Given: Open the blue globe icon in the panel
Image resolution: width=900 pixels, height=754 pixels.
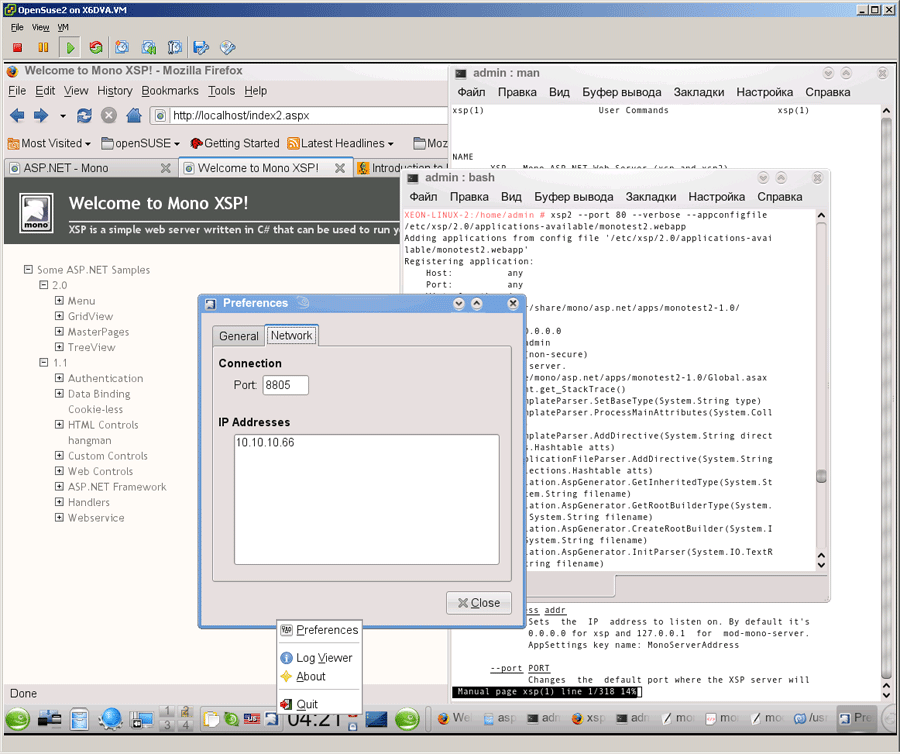Looking at the screenshot, I should pyautogui.click(x=110, y=719).
